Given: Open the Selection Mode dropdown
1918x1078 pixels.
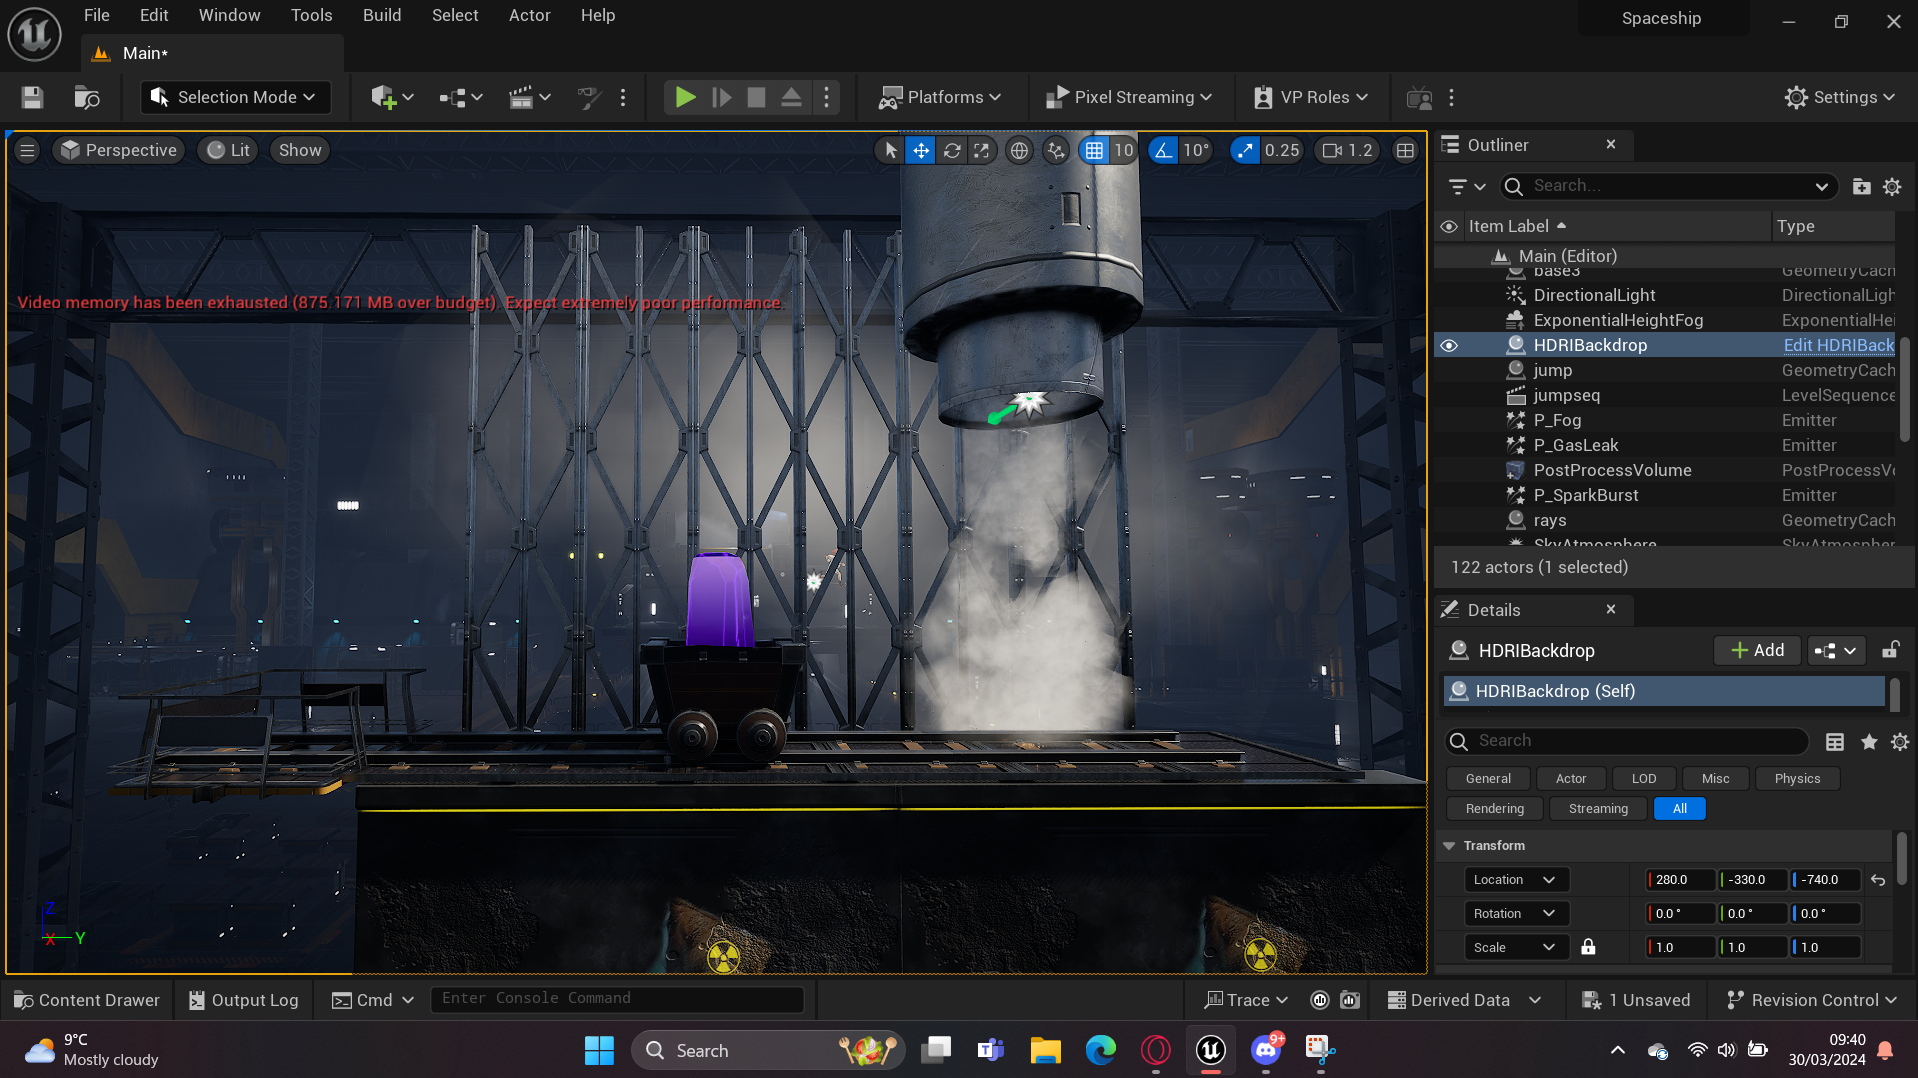Looking at the screenshot, I should pos(234,97).
